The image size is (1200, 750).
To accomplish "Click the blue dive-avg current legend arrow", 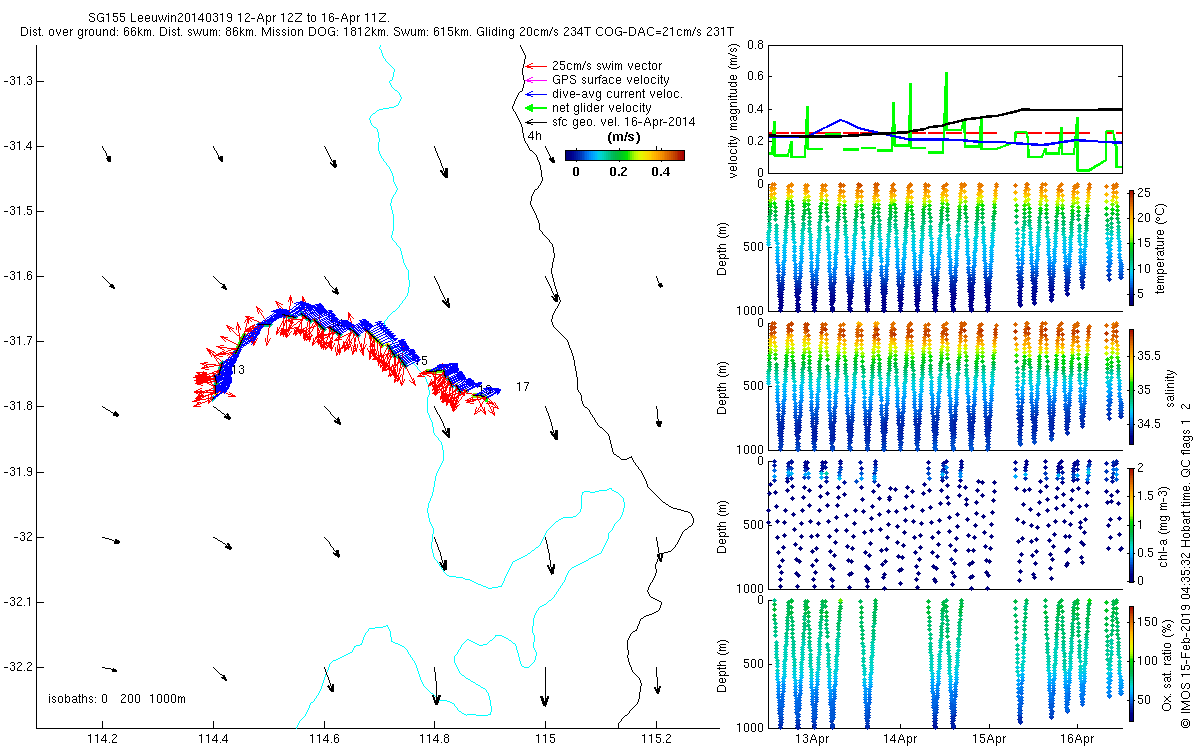I will point(535,94).
